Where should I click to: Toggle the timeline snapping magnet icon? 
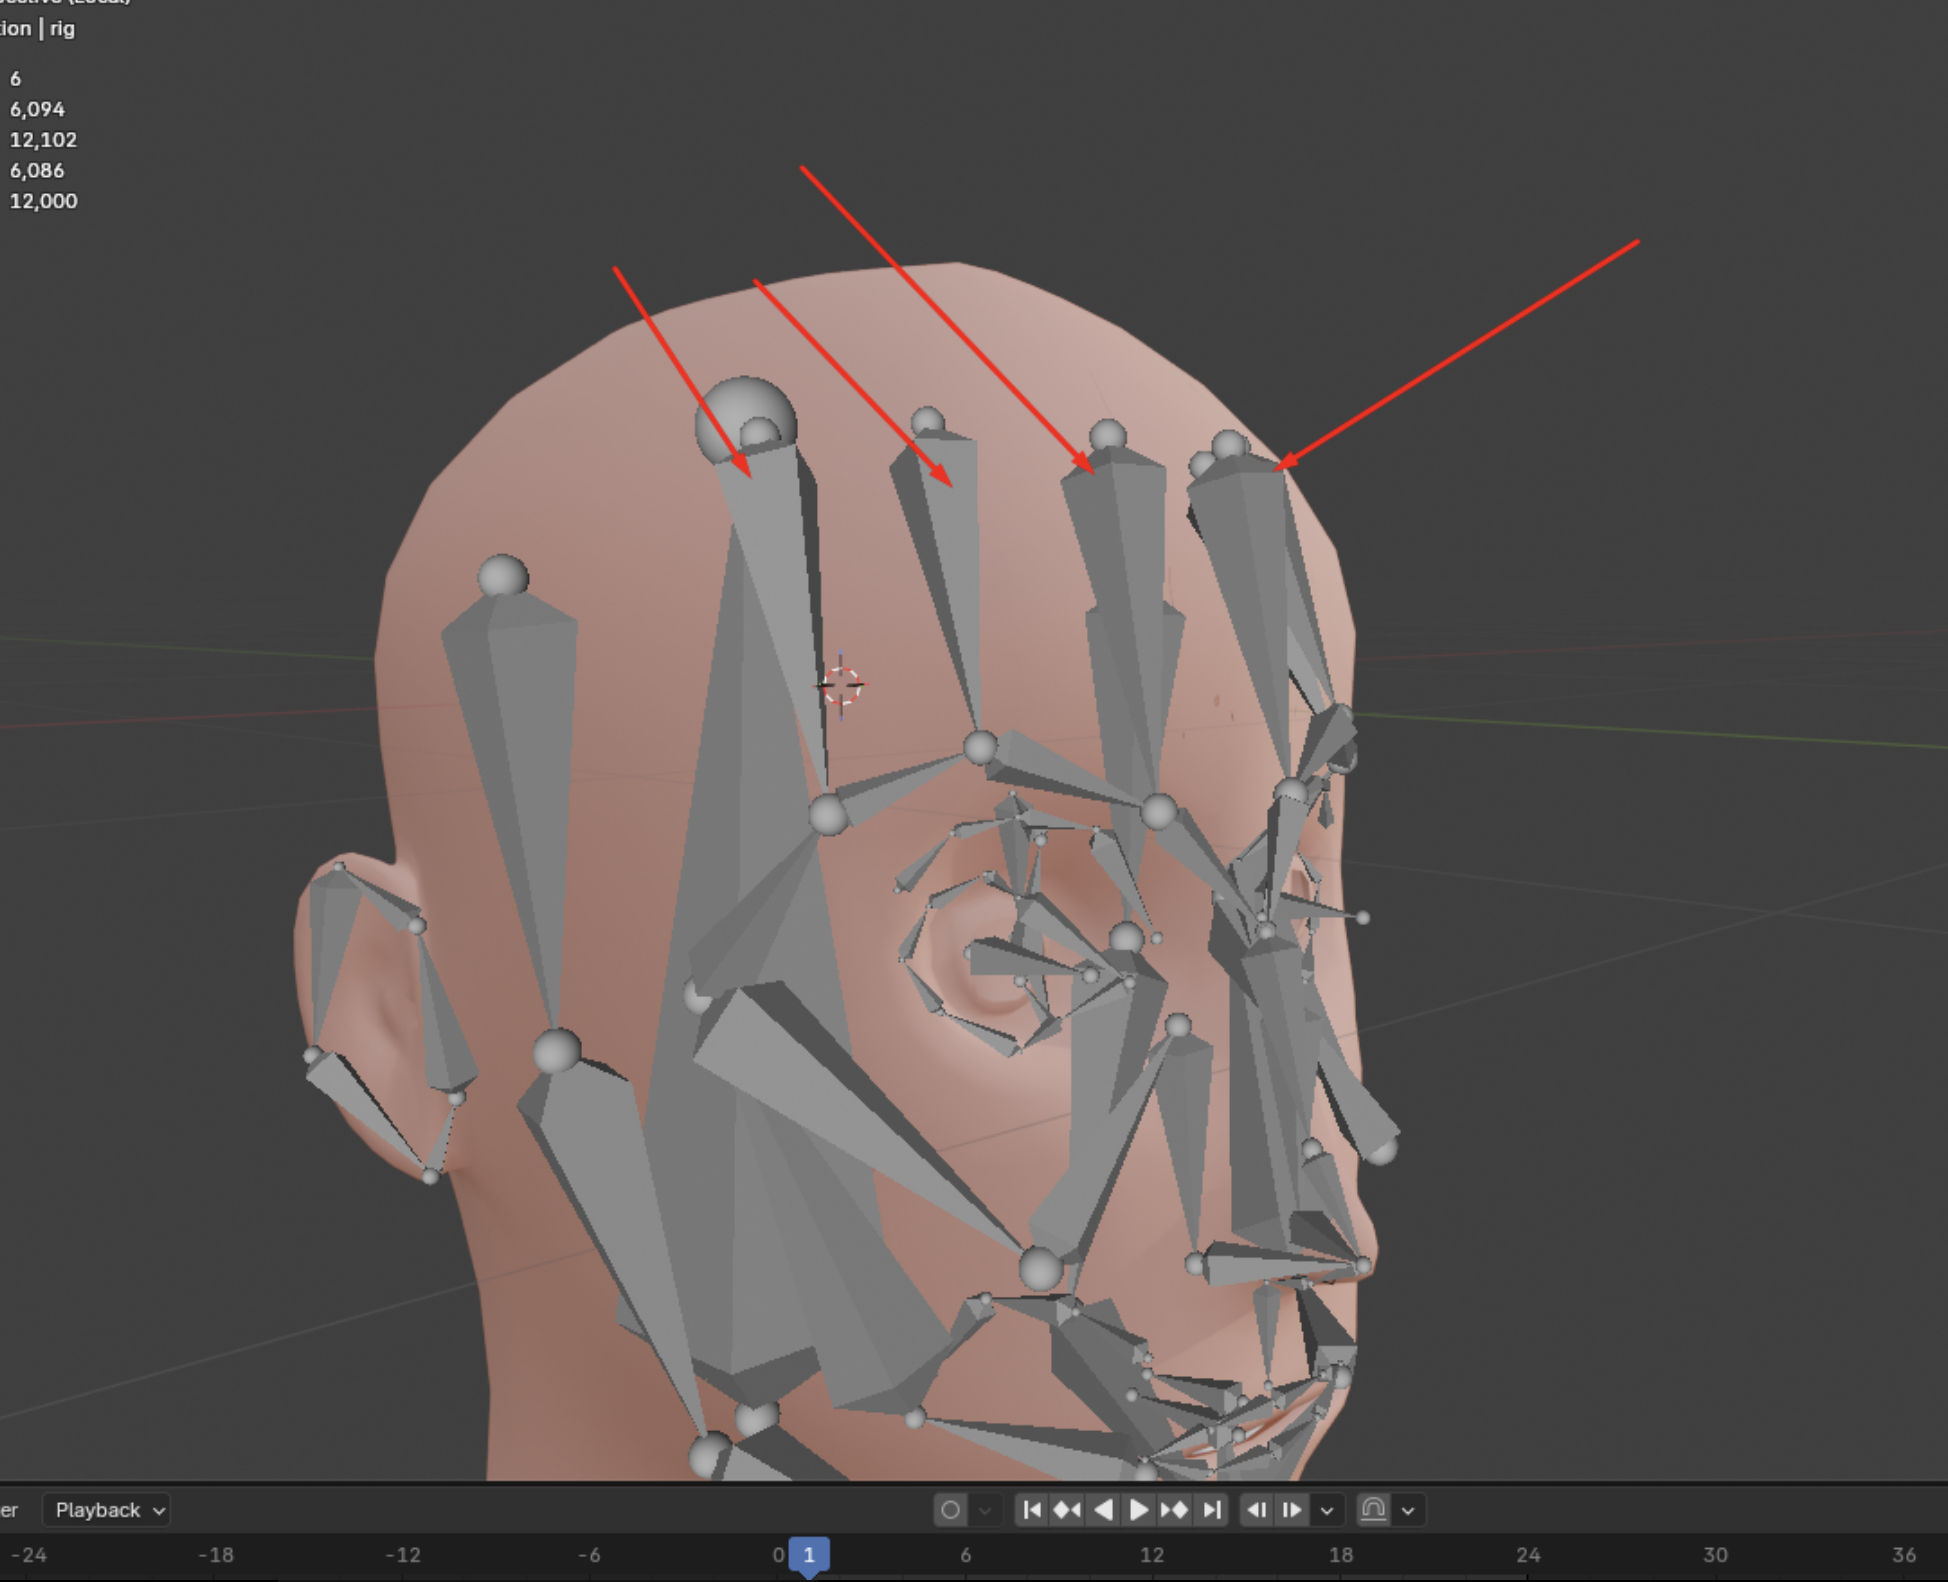[x=1373, y=1509]
